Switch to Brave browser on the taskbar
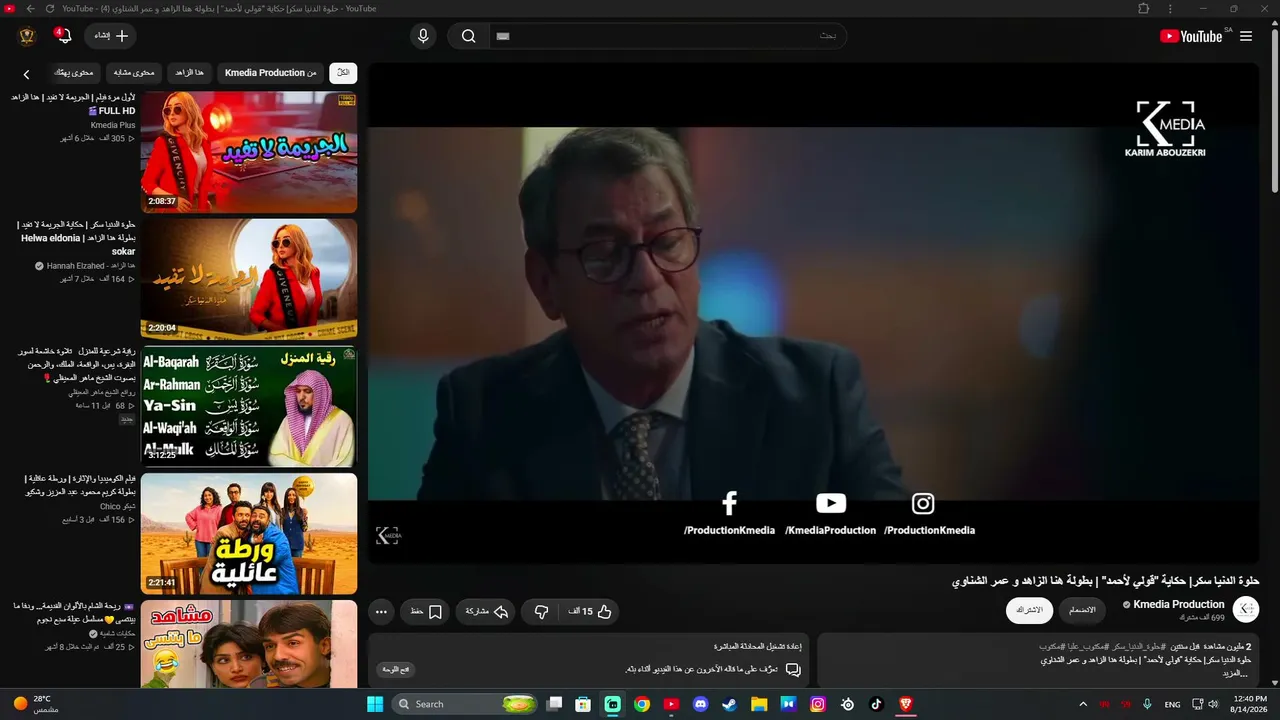 906,704
